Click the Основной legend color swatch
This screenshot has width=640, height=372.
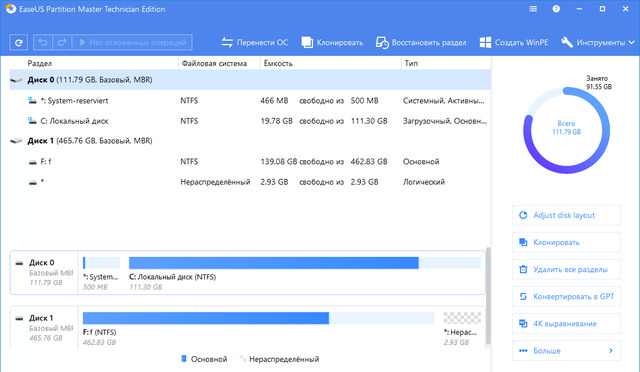click(x=184, y=359)
